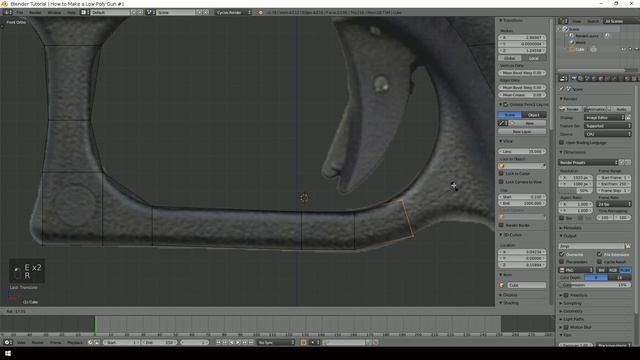Open the Help menu
This screenshot has width=640, height=360.
pos(71,12)
